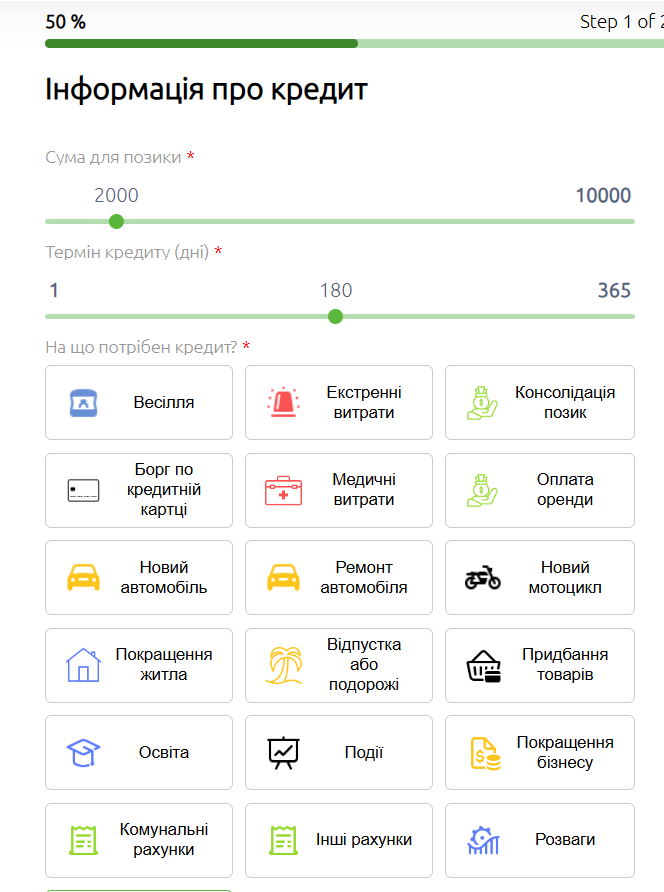Click the 50 % progress text
This screenshot has height=892, width=664.
click(x=65, y=22)
